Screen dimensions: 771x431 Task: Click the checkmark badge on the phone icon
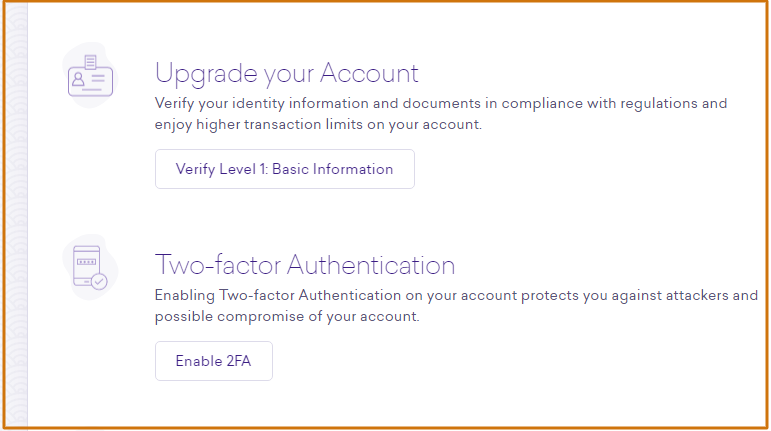point(99,282)
